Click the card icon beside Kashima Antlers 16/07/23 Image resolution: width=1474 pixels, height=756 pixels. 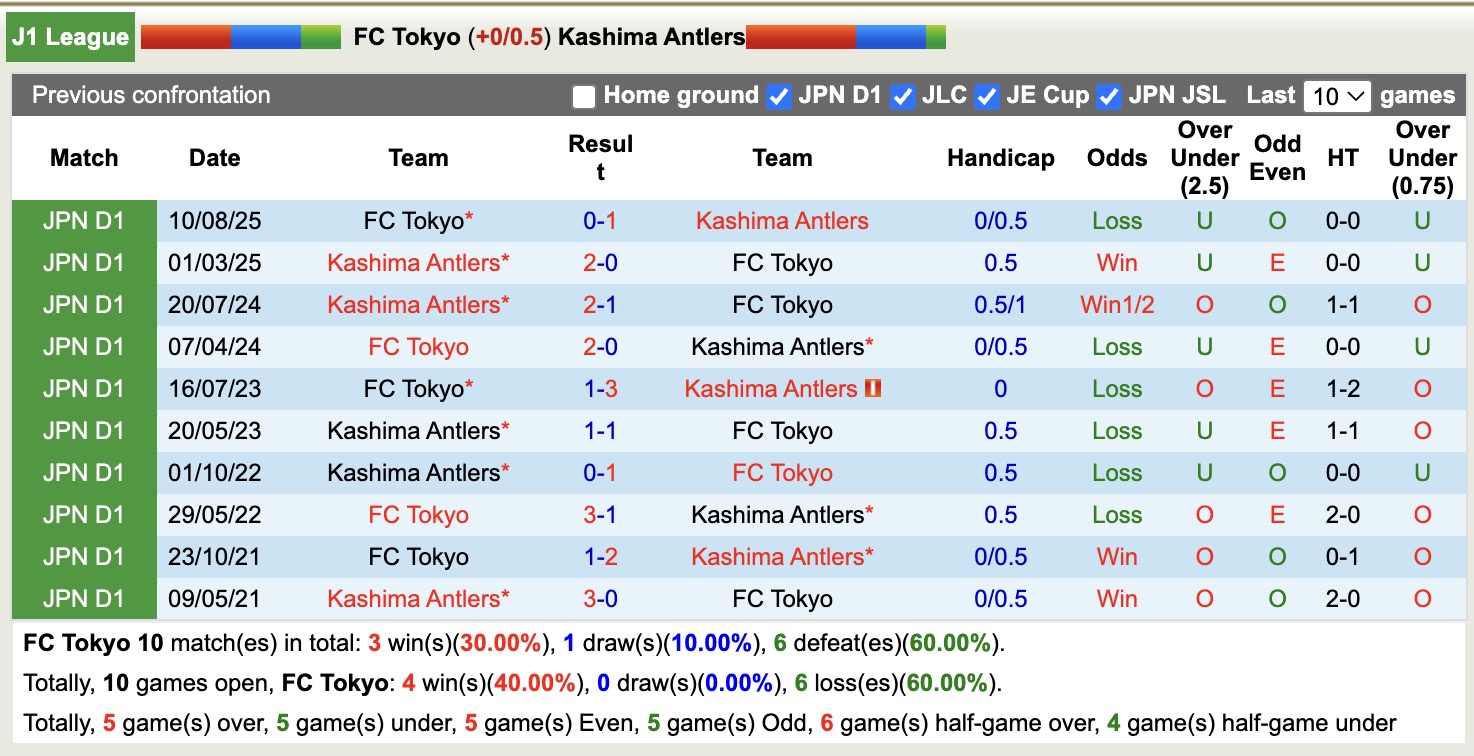tap(874, 388)
